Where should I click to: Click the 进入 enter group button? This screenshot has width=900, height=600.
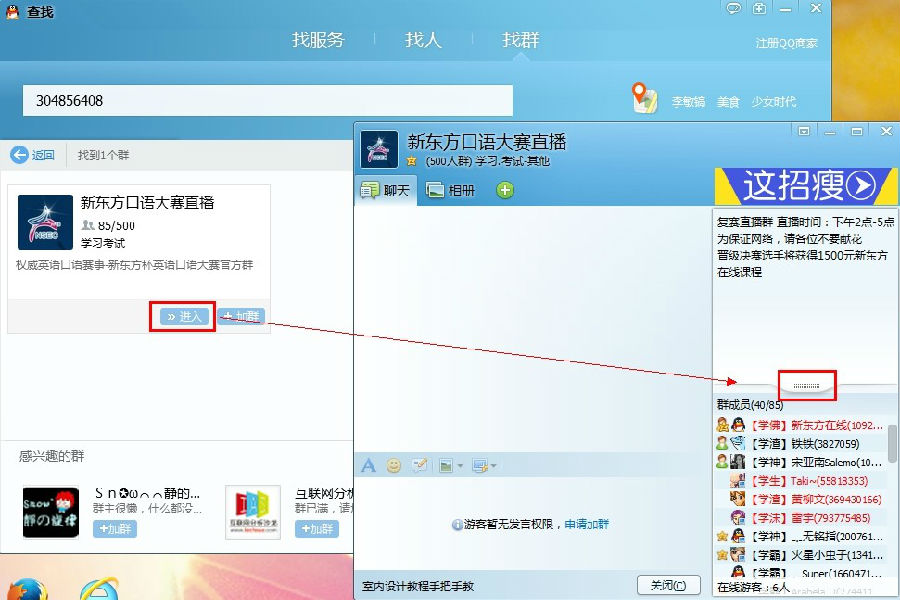(184, 316)
